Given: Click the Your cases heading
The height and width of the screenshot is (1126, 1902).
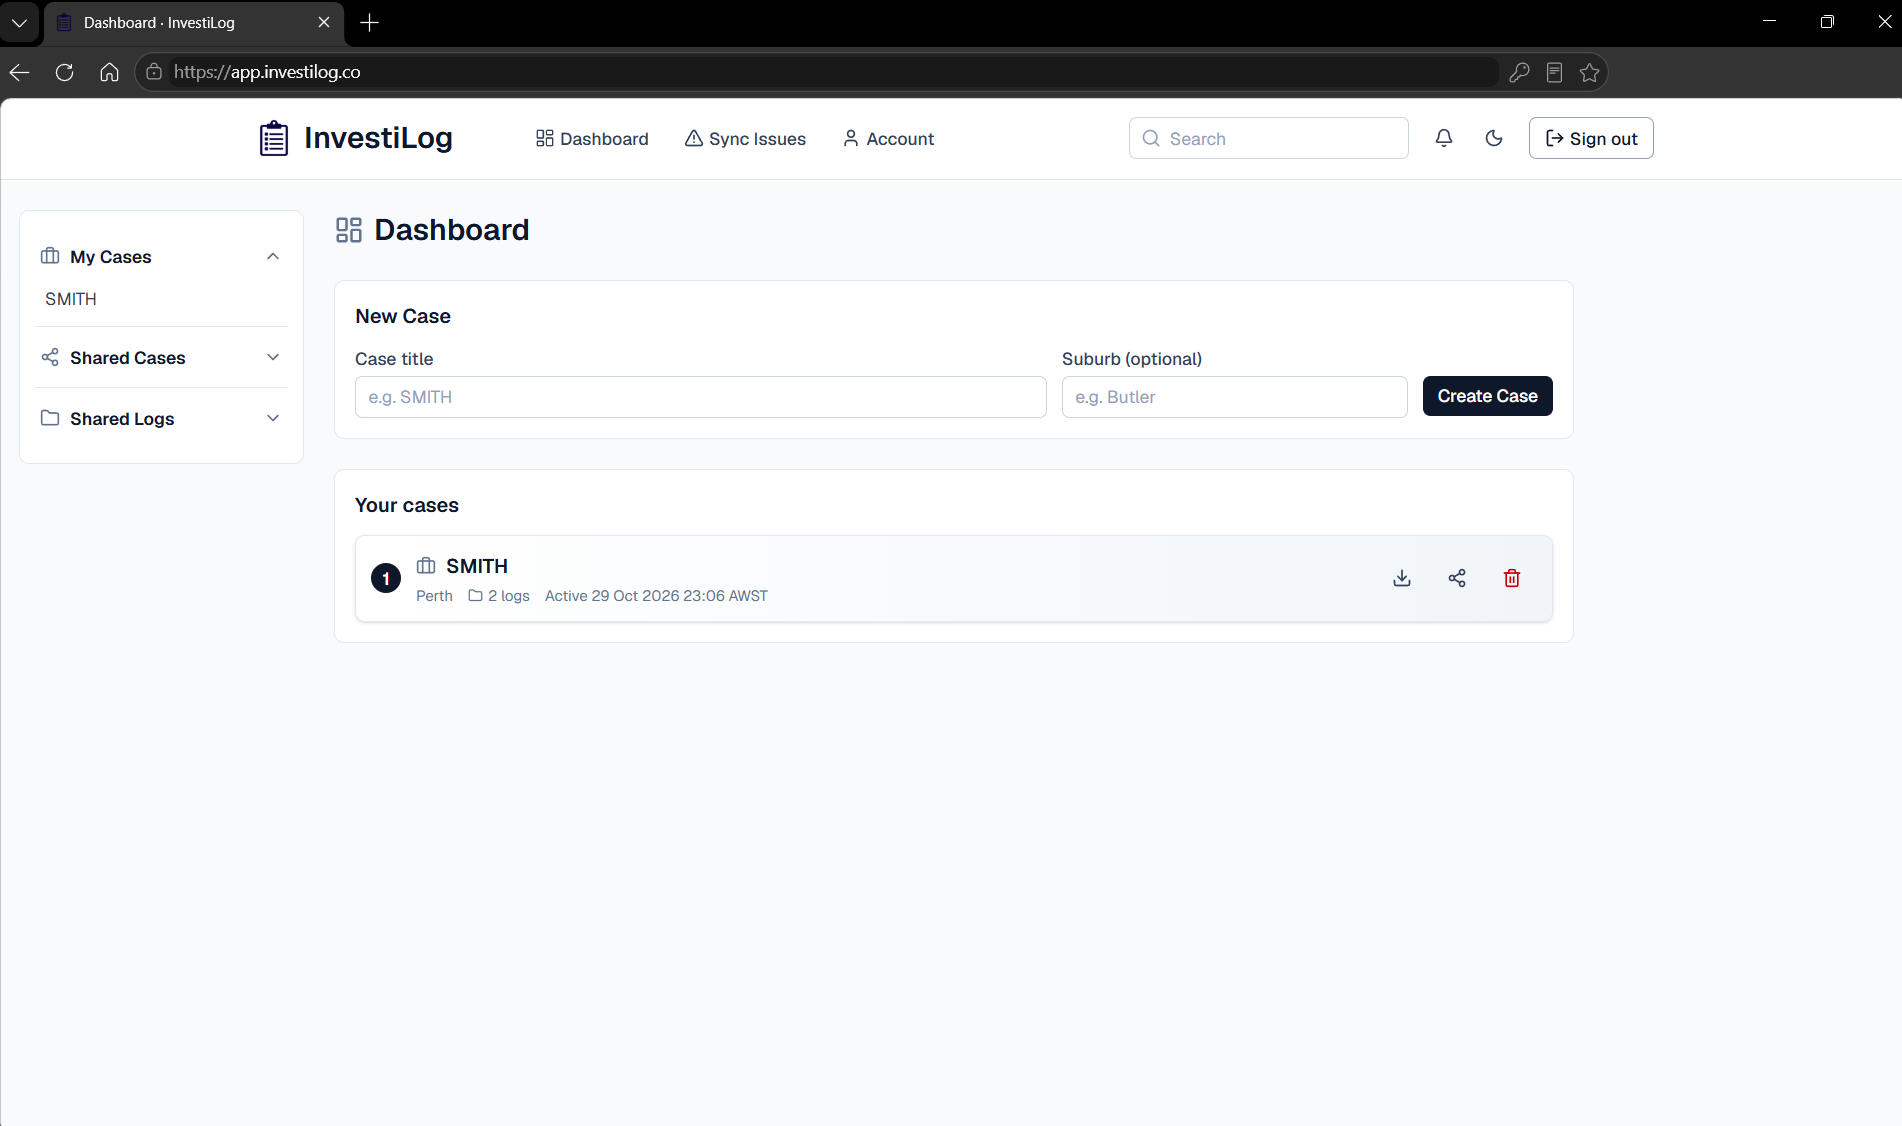Looking at the screenshot, I should coord(407,505).
